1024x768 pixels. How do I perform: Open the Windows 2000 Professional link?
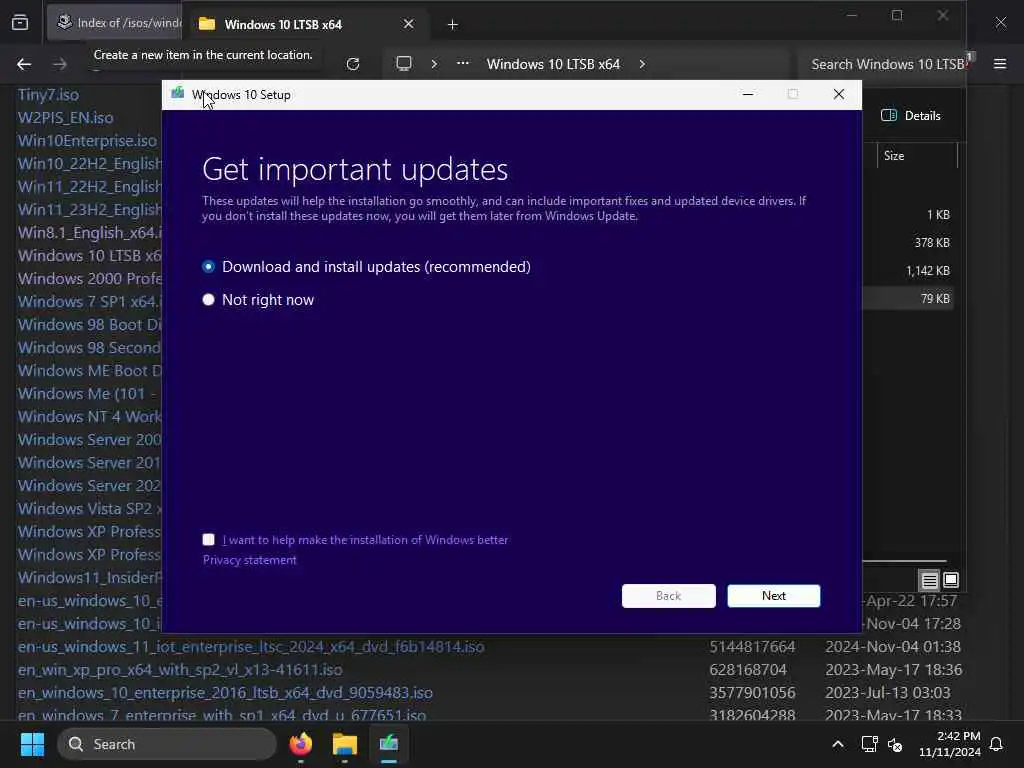89,279
